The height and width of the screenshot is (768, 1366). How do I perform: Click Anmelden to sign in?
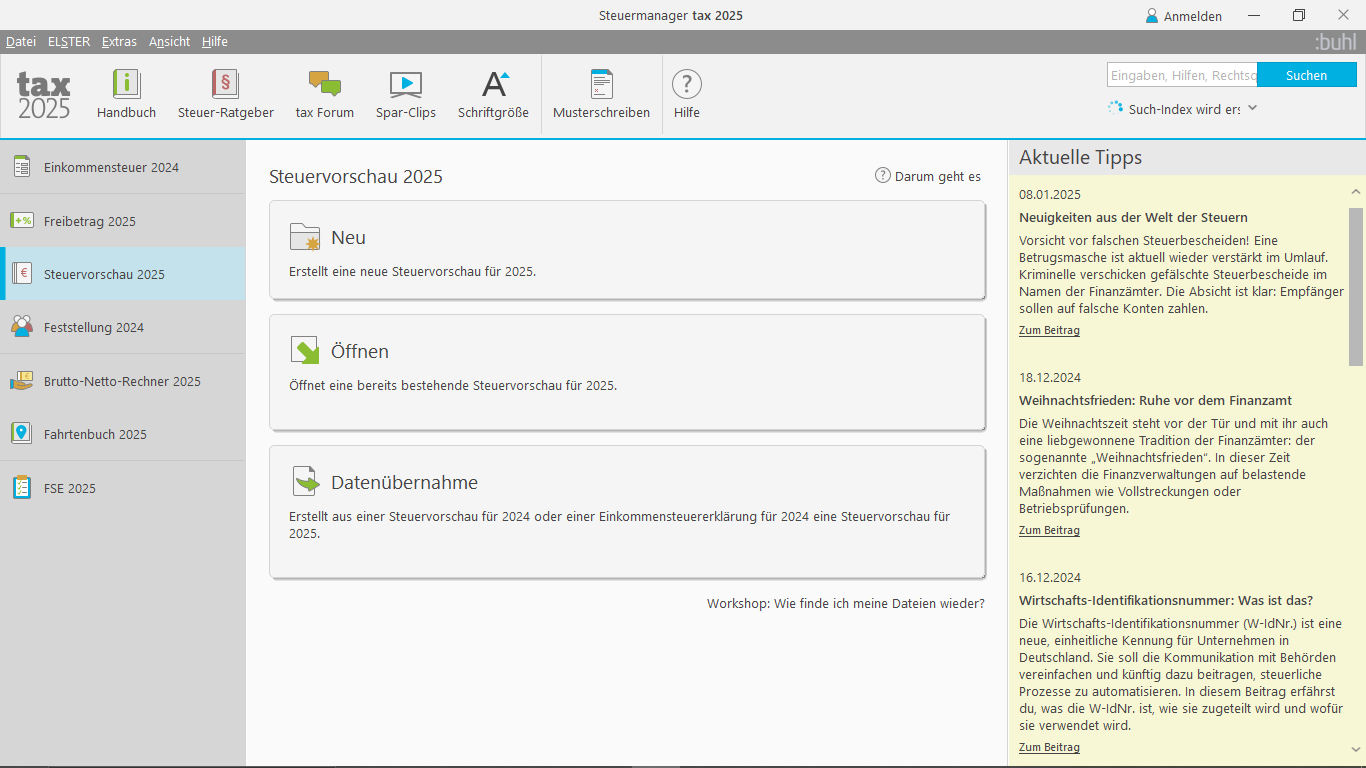[1184, 16]
